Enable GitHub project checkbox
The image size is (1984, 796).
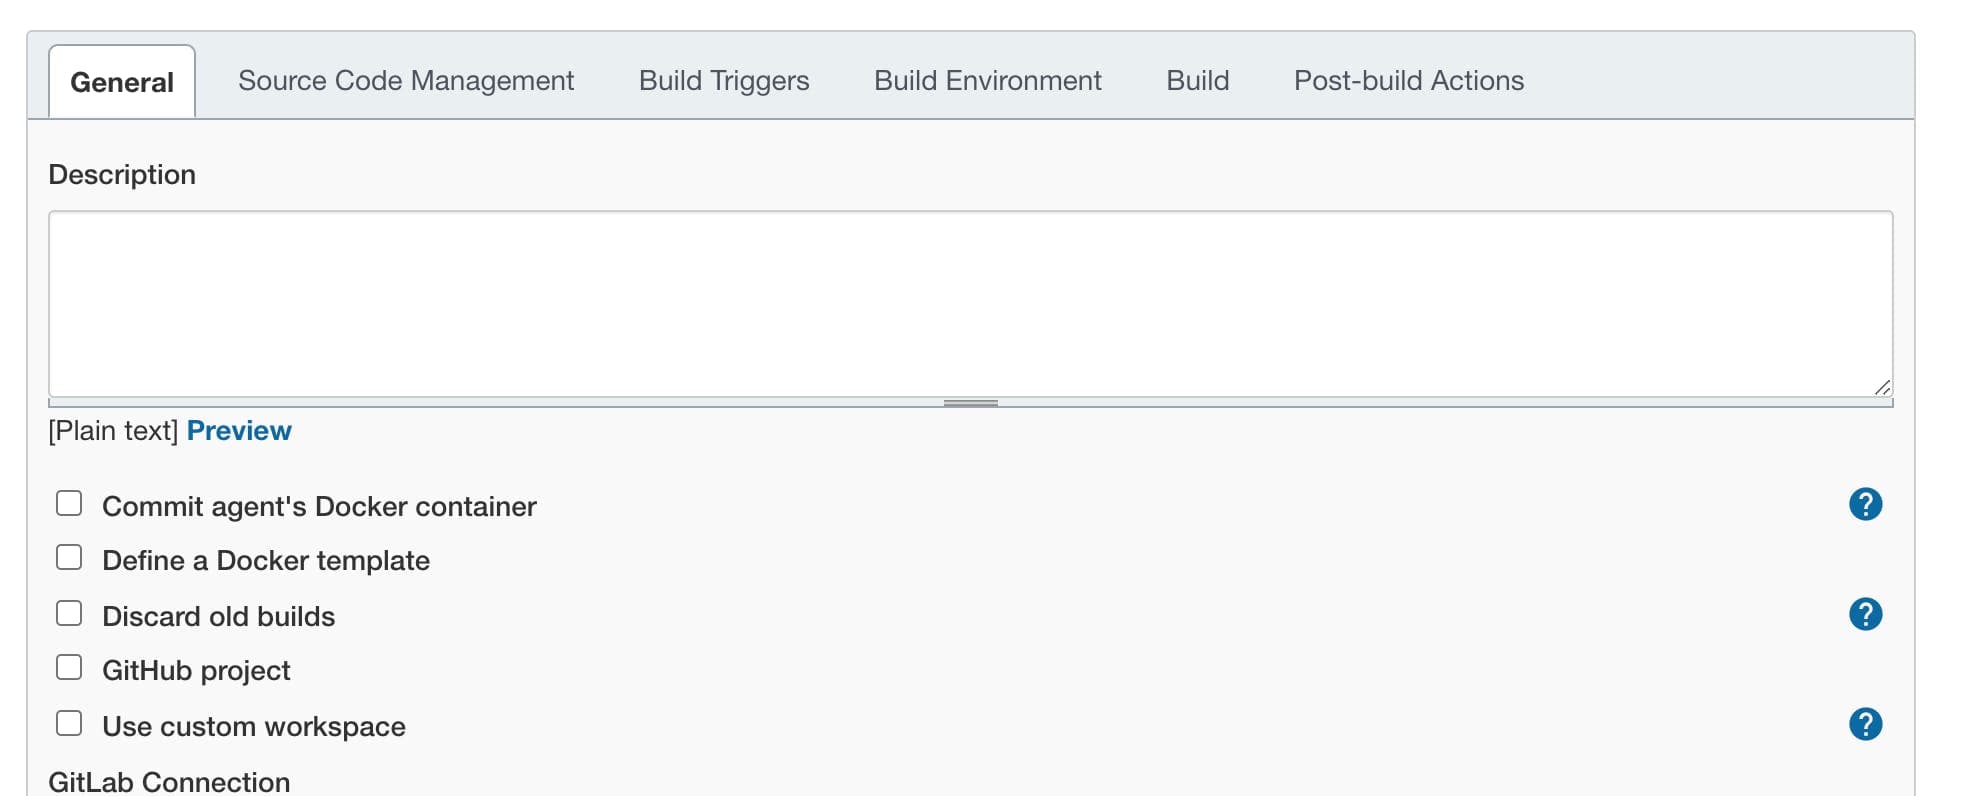point(69,667)
